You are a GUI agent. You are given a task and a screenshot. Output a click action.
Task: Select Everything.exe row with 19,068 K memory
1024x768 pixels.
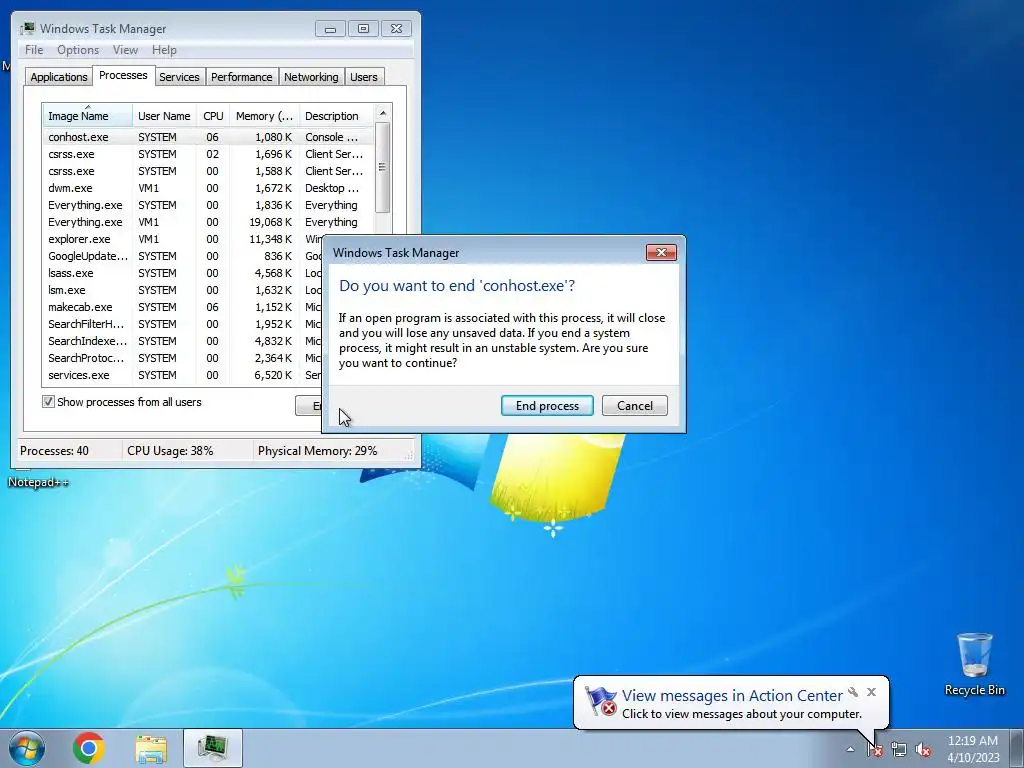click(208, 222)
